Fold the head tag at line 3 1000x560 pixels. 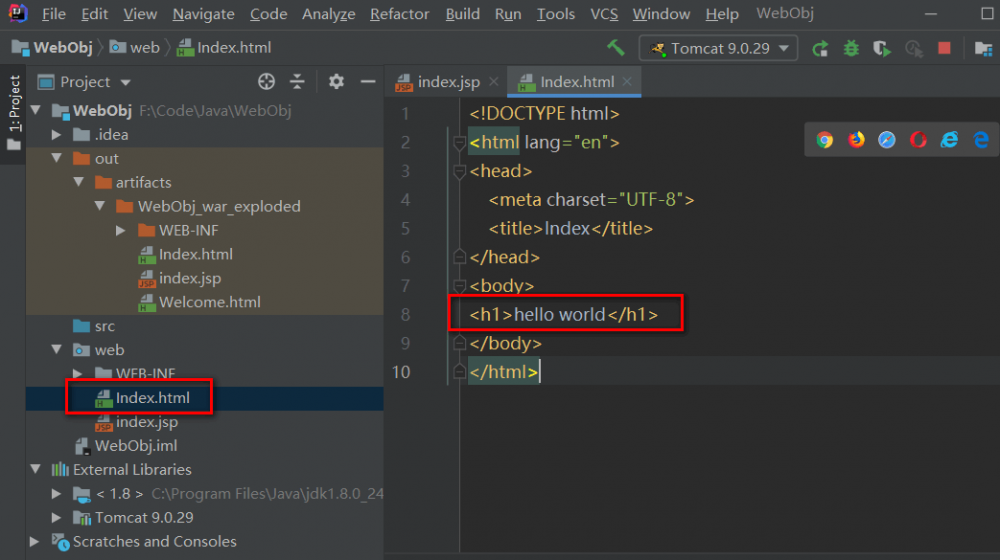[x=459, y=171]
